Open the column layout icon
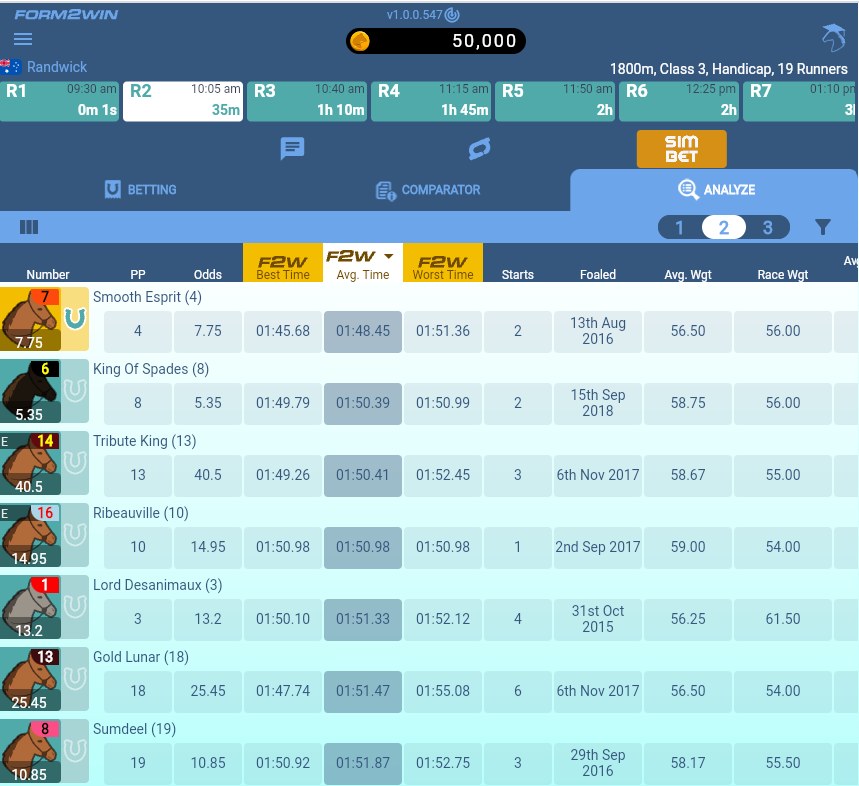The image size is (859, 786). [29, 227]
